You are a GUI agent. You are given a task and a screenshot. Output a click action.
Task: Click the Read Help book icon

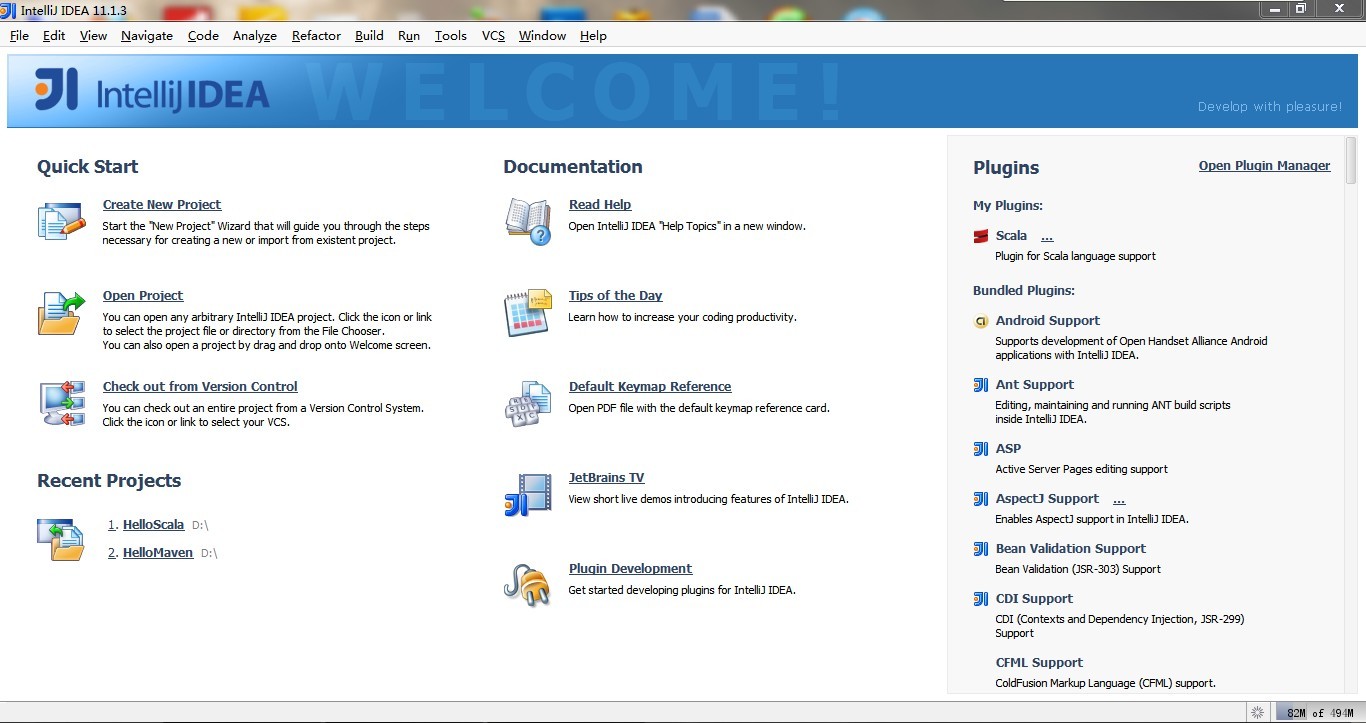point(528,221)
